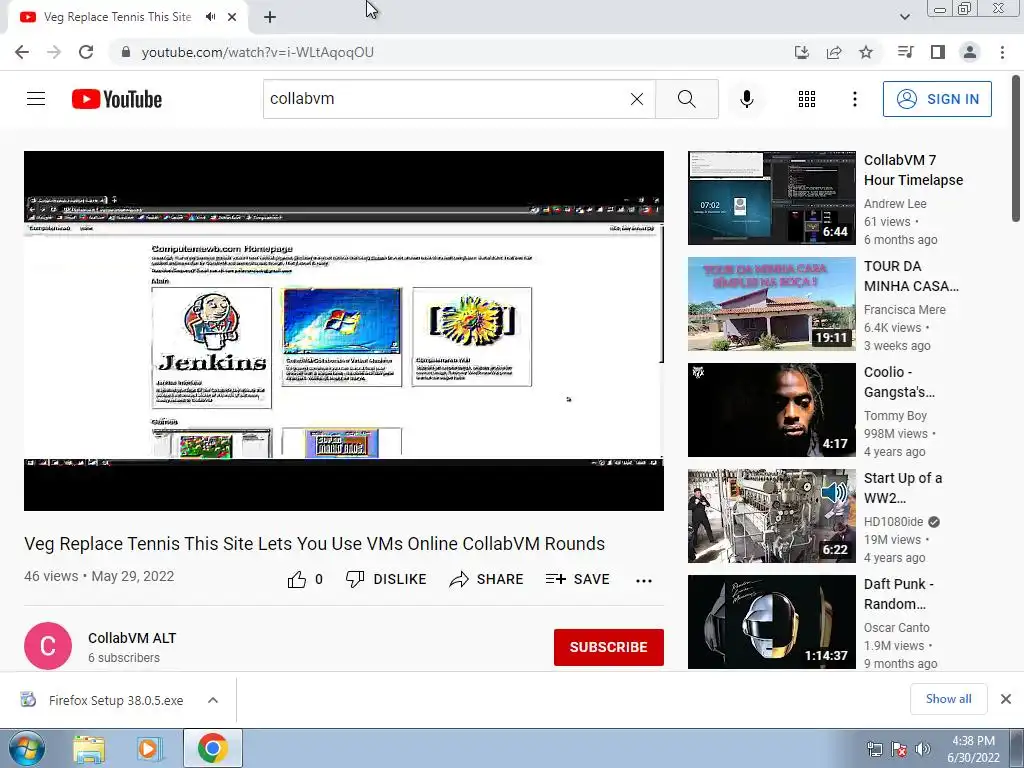
Task: Open Windows Explorer from taskbar
Action: point(89,749)
